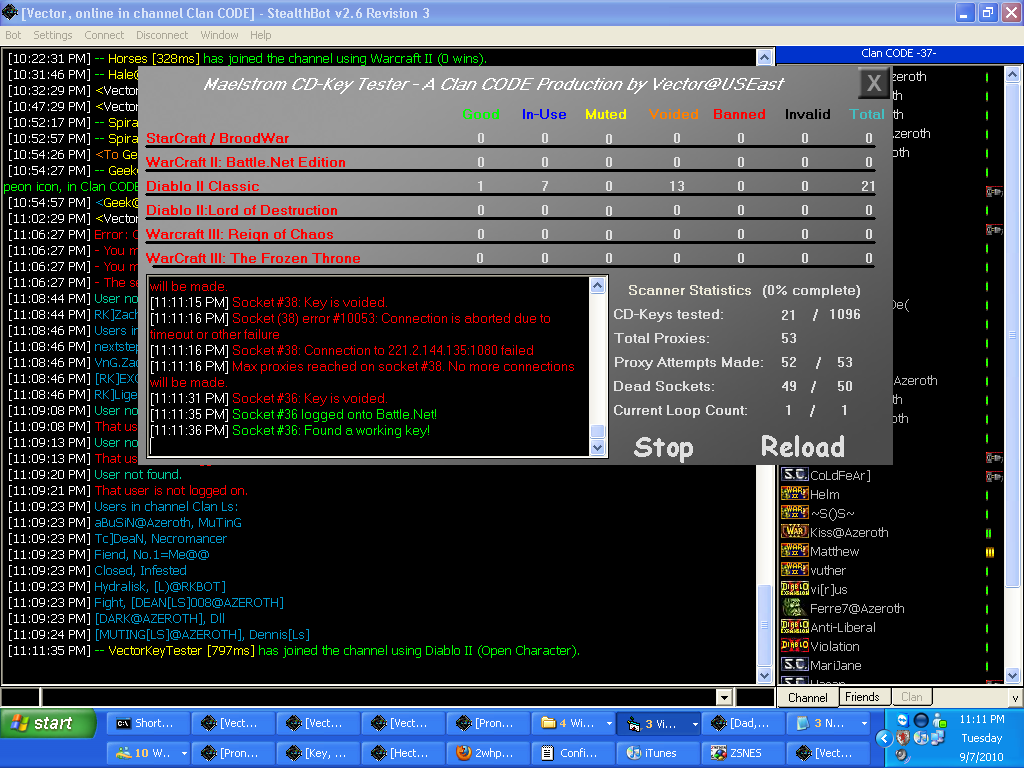This screenshot has width=1024, height=768.
Task: Expand hidden system tray icons chevron
Action: click(884, 739)
